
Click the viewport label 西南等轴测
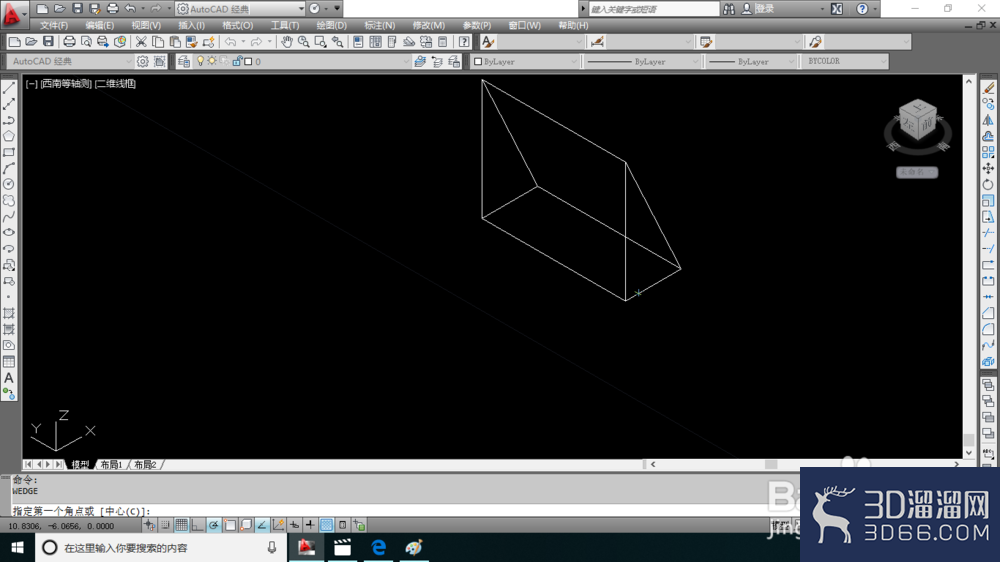(66, 84)
